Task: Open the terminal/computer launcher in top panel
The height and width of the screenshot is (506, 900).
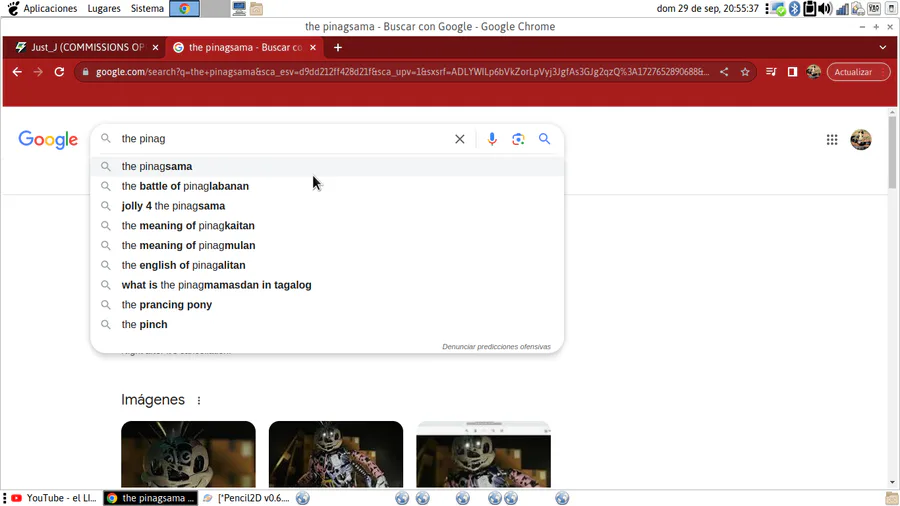Action: click(239, 9)
